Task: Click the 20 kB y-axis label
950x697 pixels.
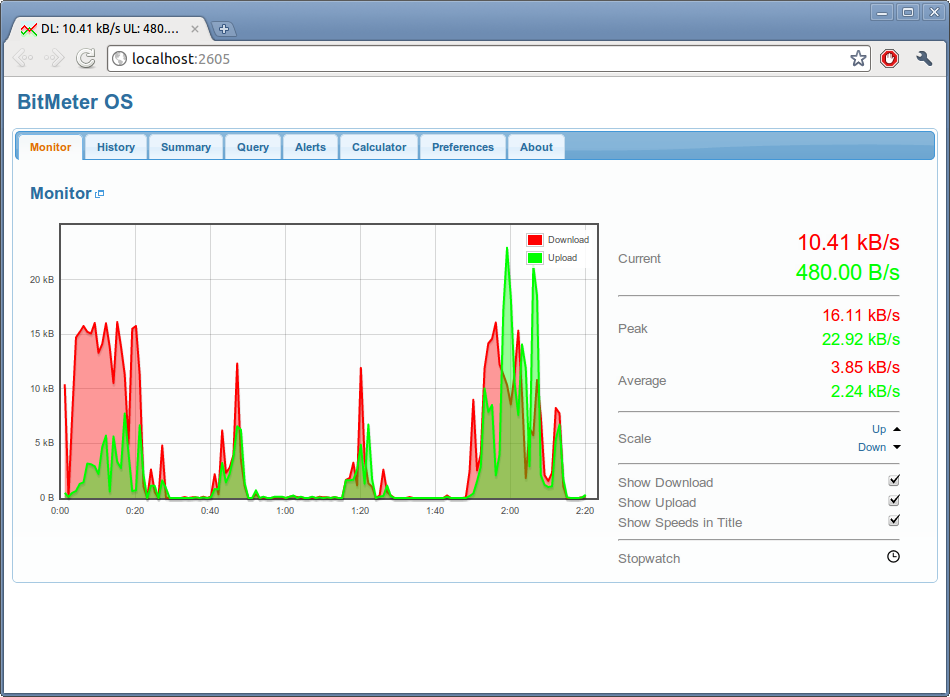Action: coord(42,280)
